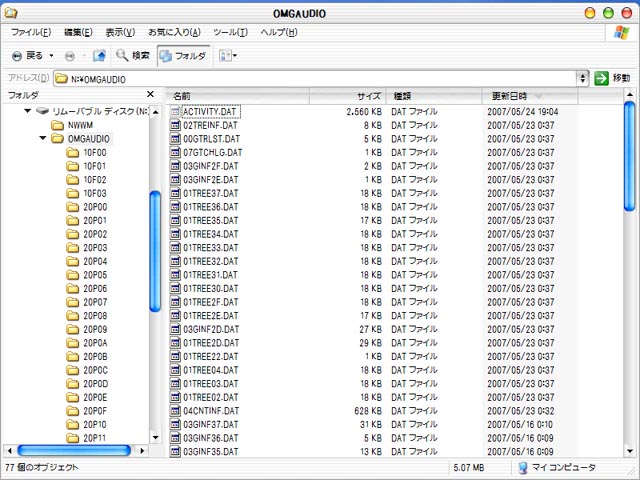Viewport: 640px width, 480px height.
Task: Click the 2007/05/24 19:04 date cell
Action: [523, 111]
